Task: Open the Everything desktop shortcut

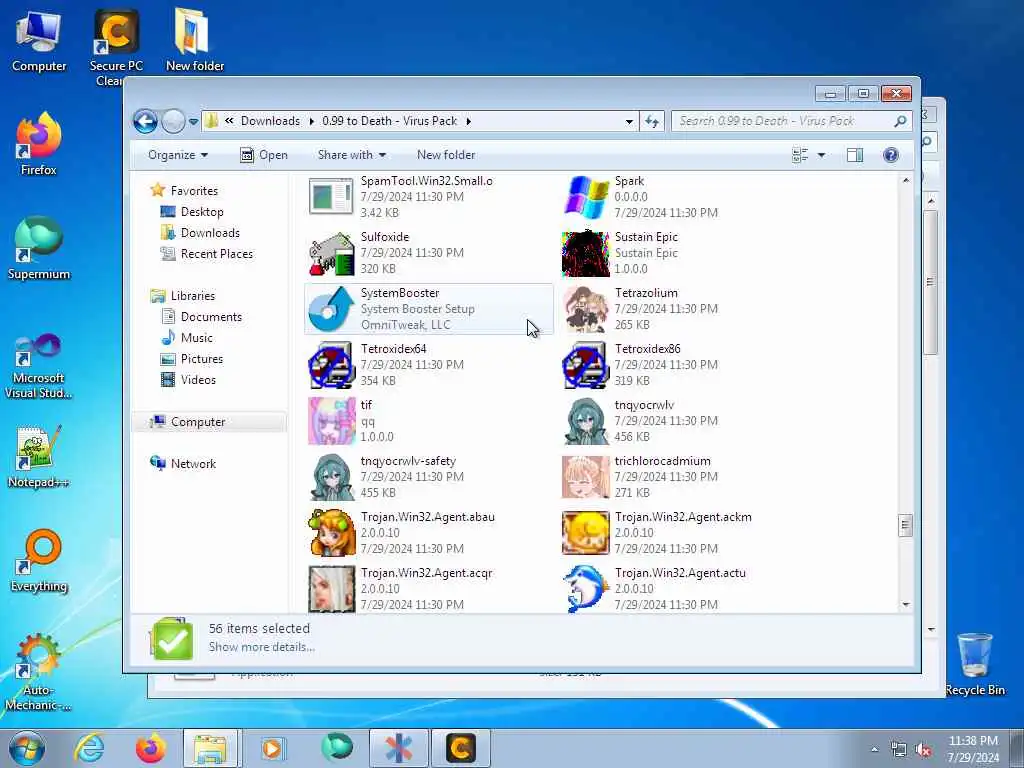Action: pos(39,561)
